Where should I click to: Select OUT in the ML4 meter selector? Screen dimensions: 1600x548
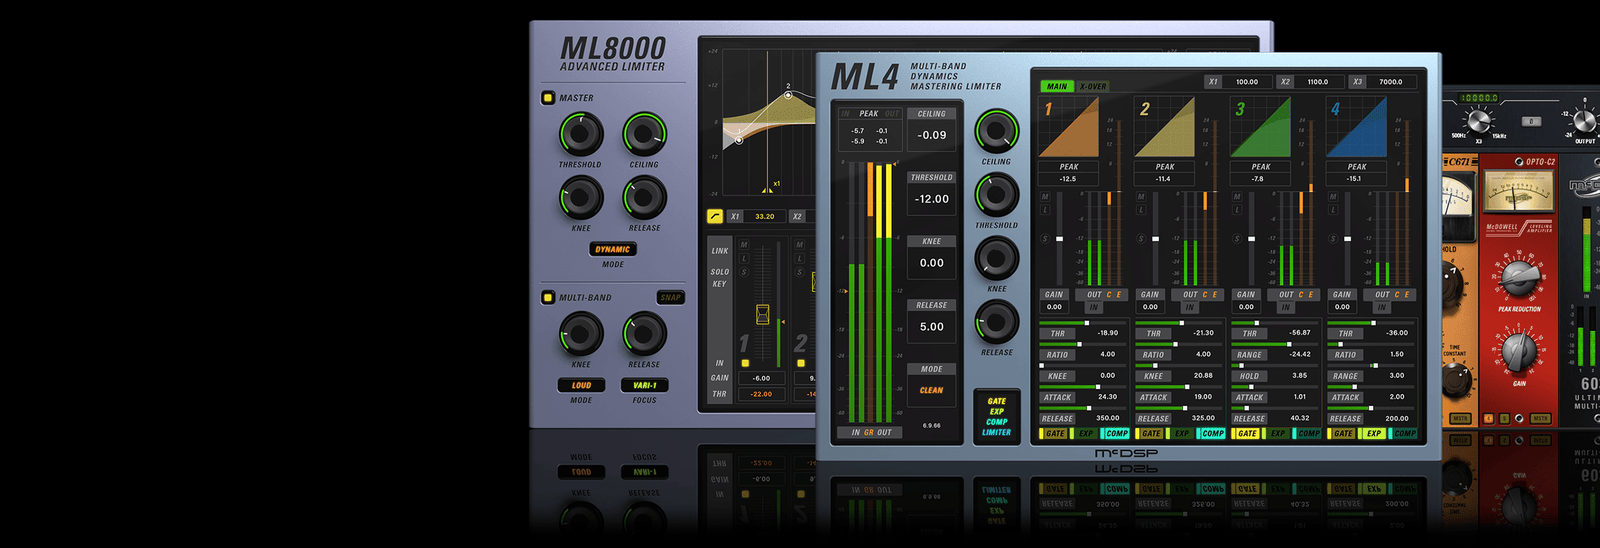tap(884, 433)
